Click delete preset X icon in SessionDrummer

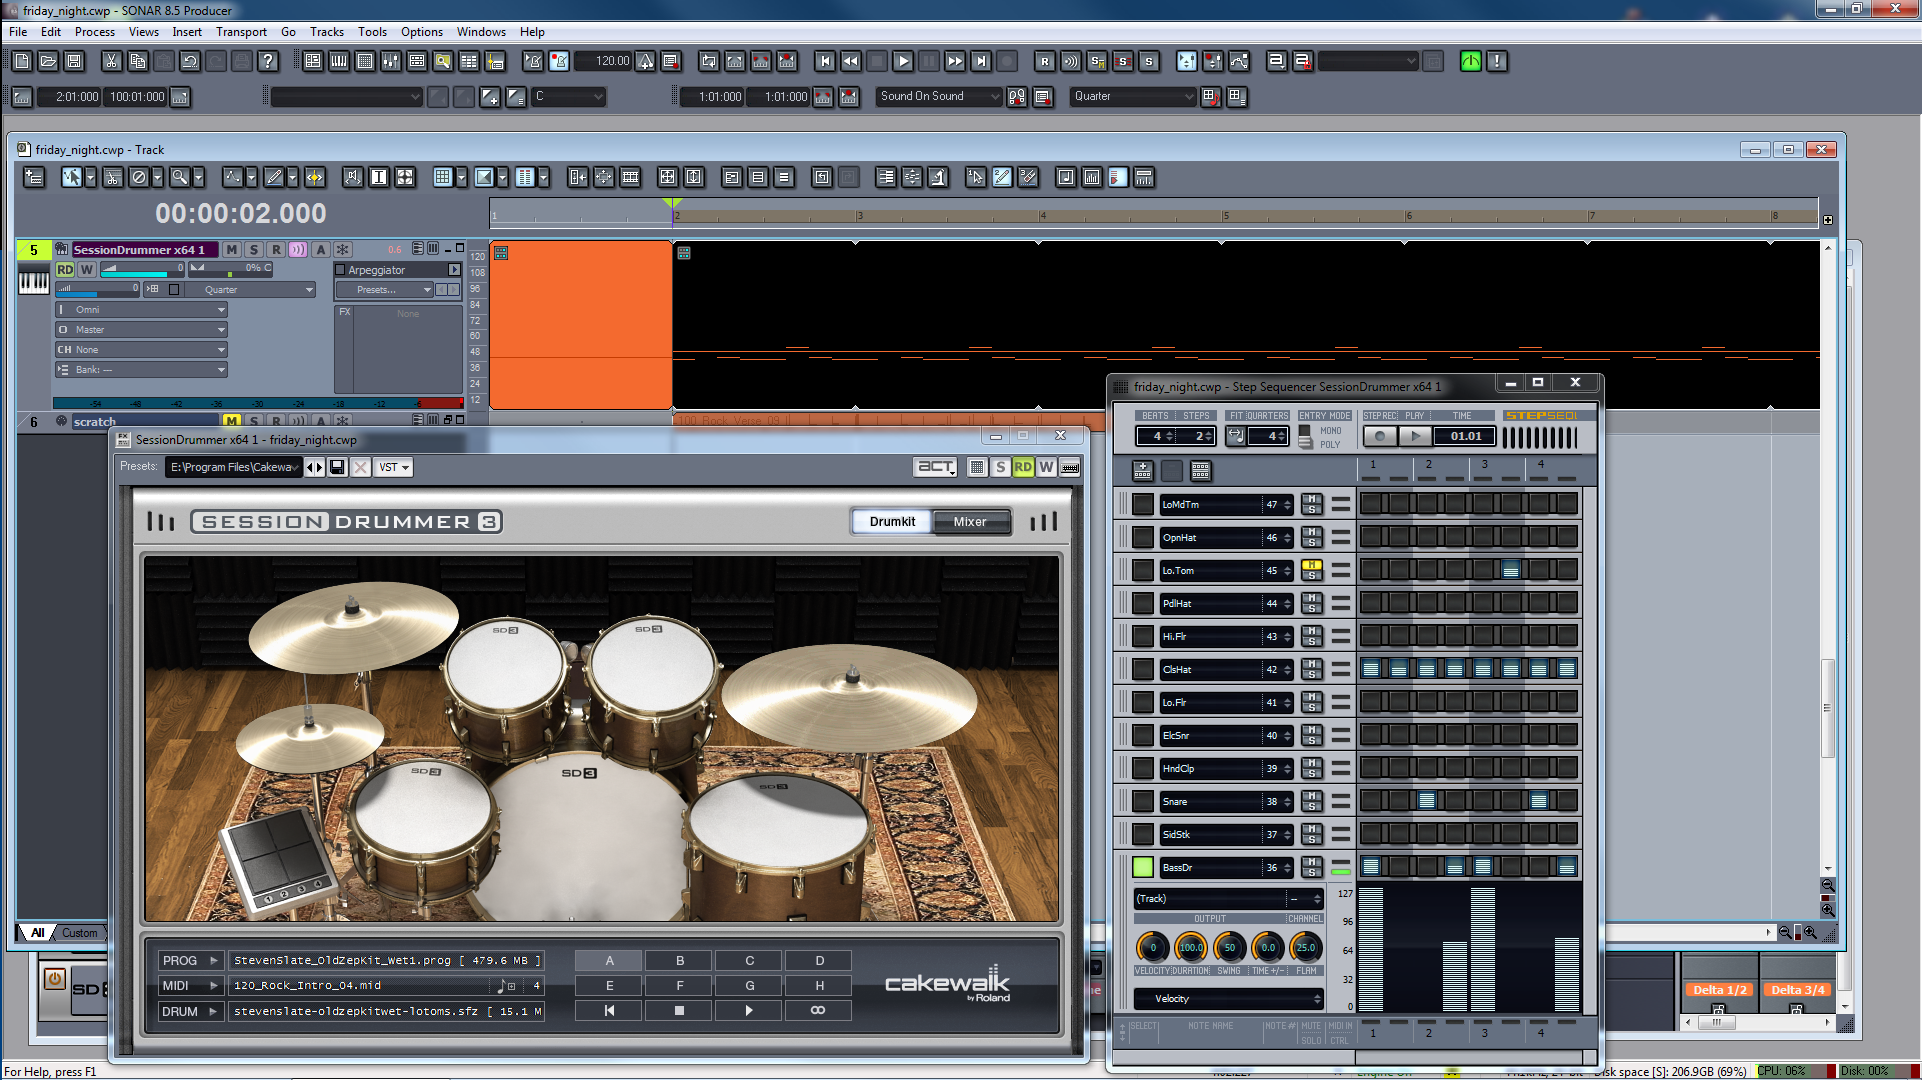361,467
